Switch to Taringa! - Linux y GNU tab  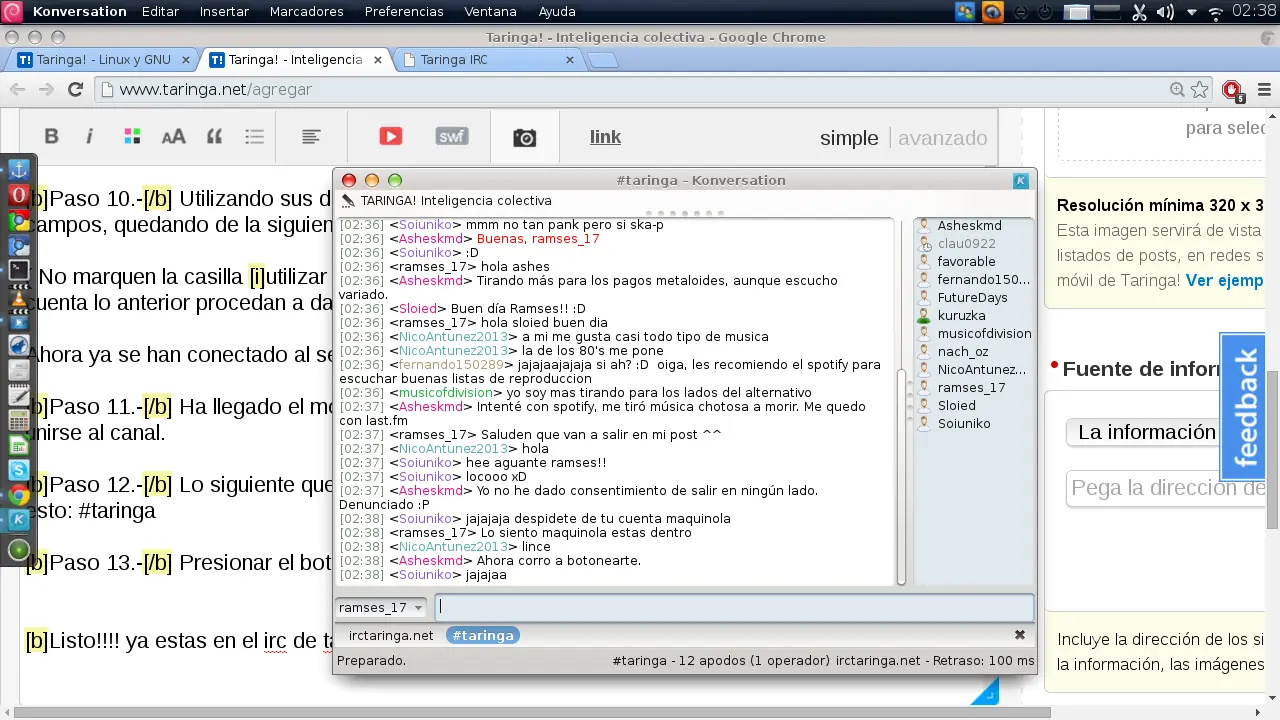(x=102, y=60)
